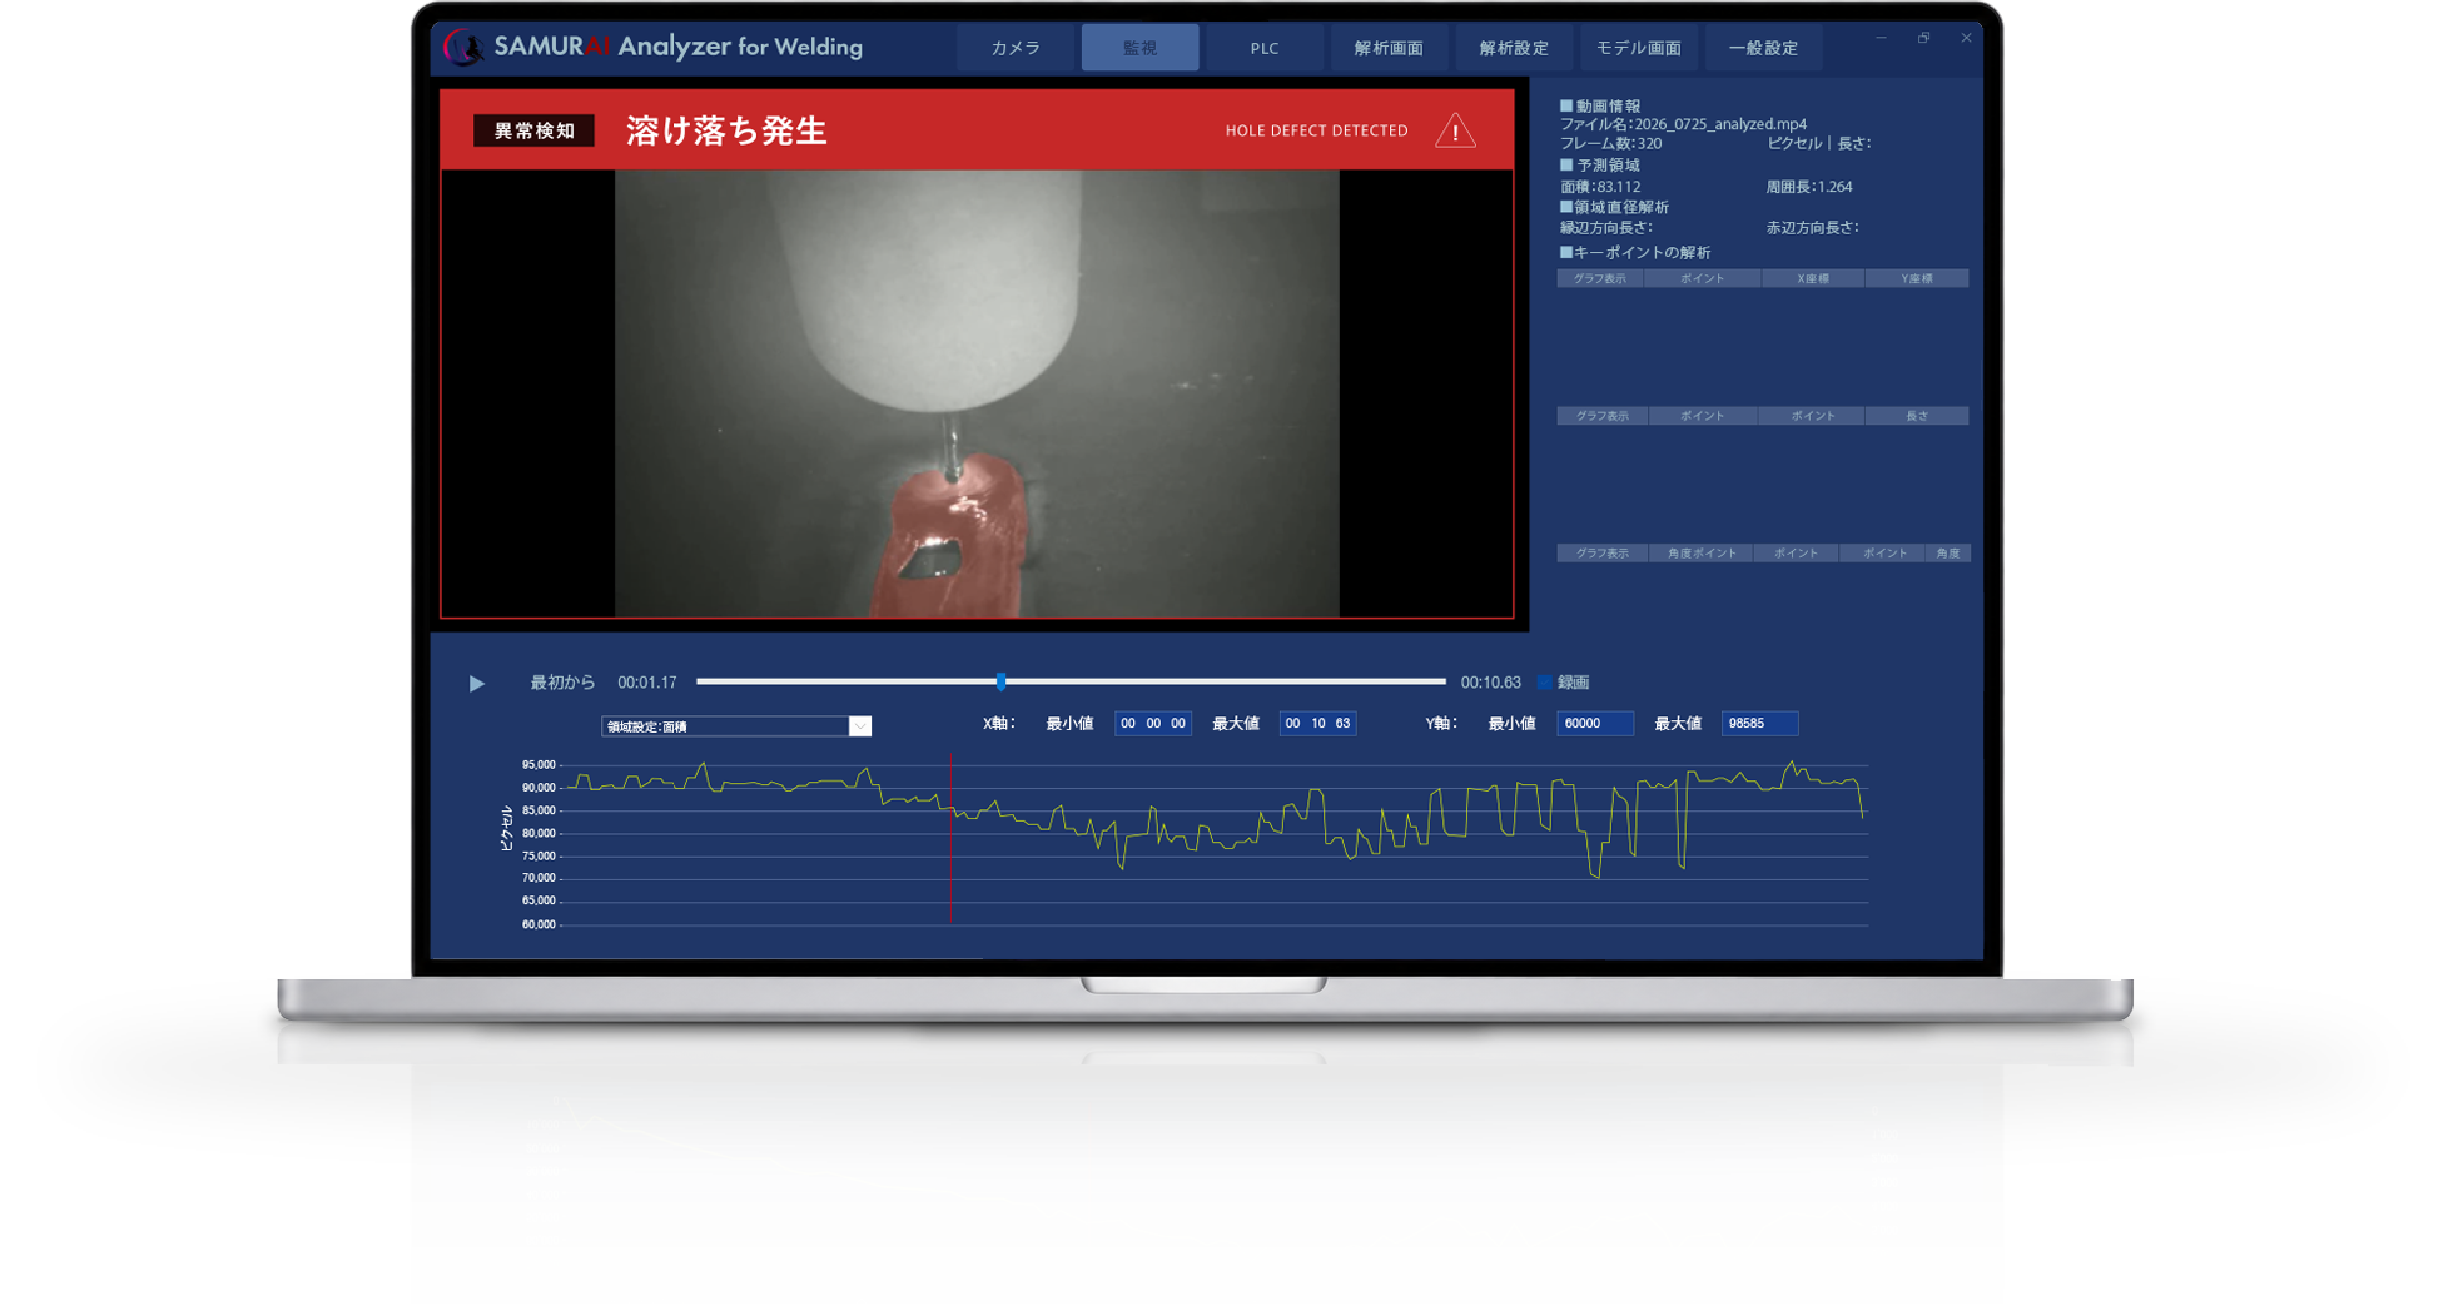Click the 長さ column header
The width and height of the screenshot is (2451, 1305).
point(1916,416)
